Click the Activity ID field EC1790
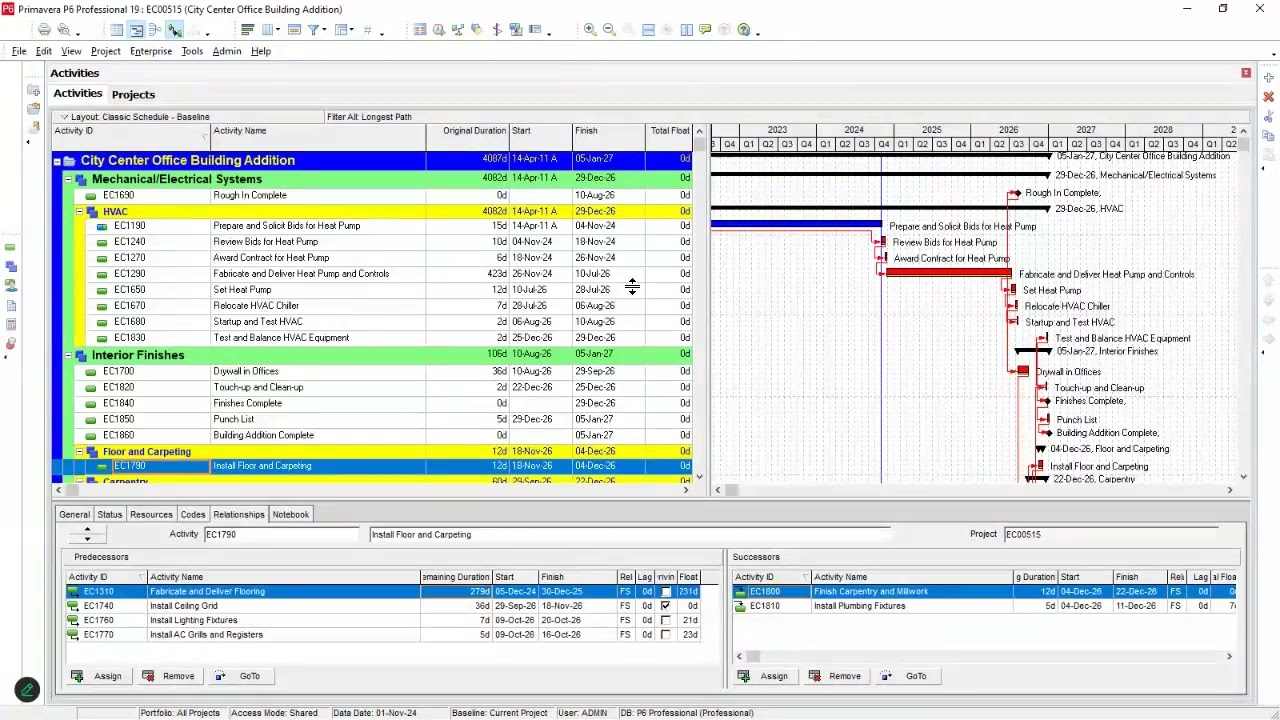This screenshot has height=720, width=1280. coord(282,535)
